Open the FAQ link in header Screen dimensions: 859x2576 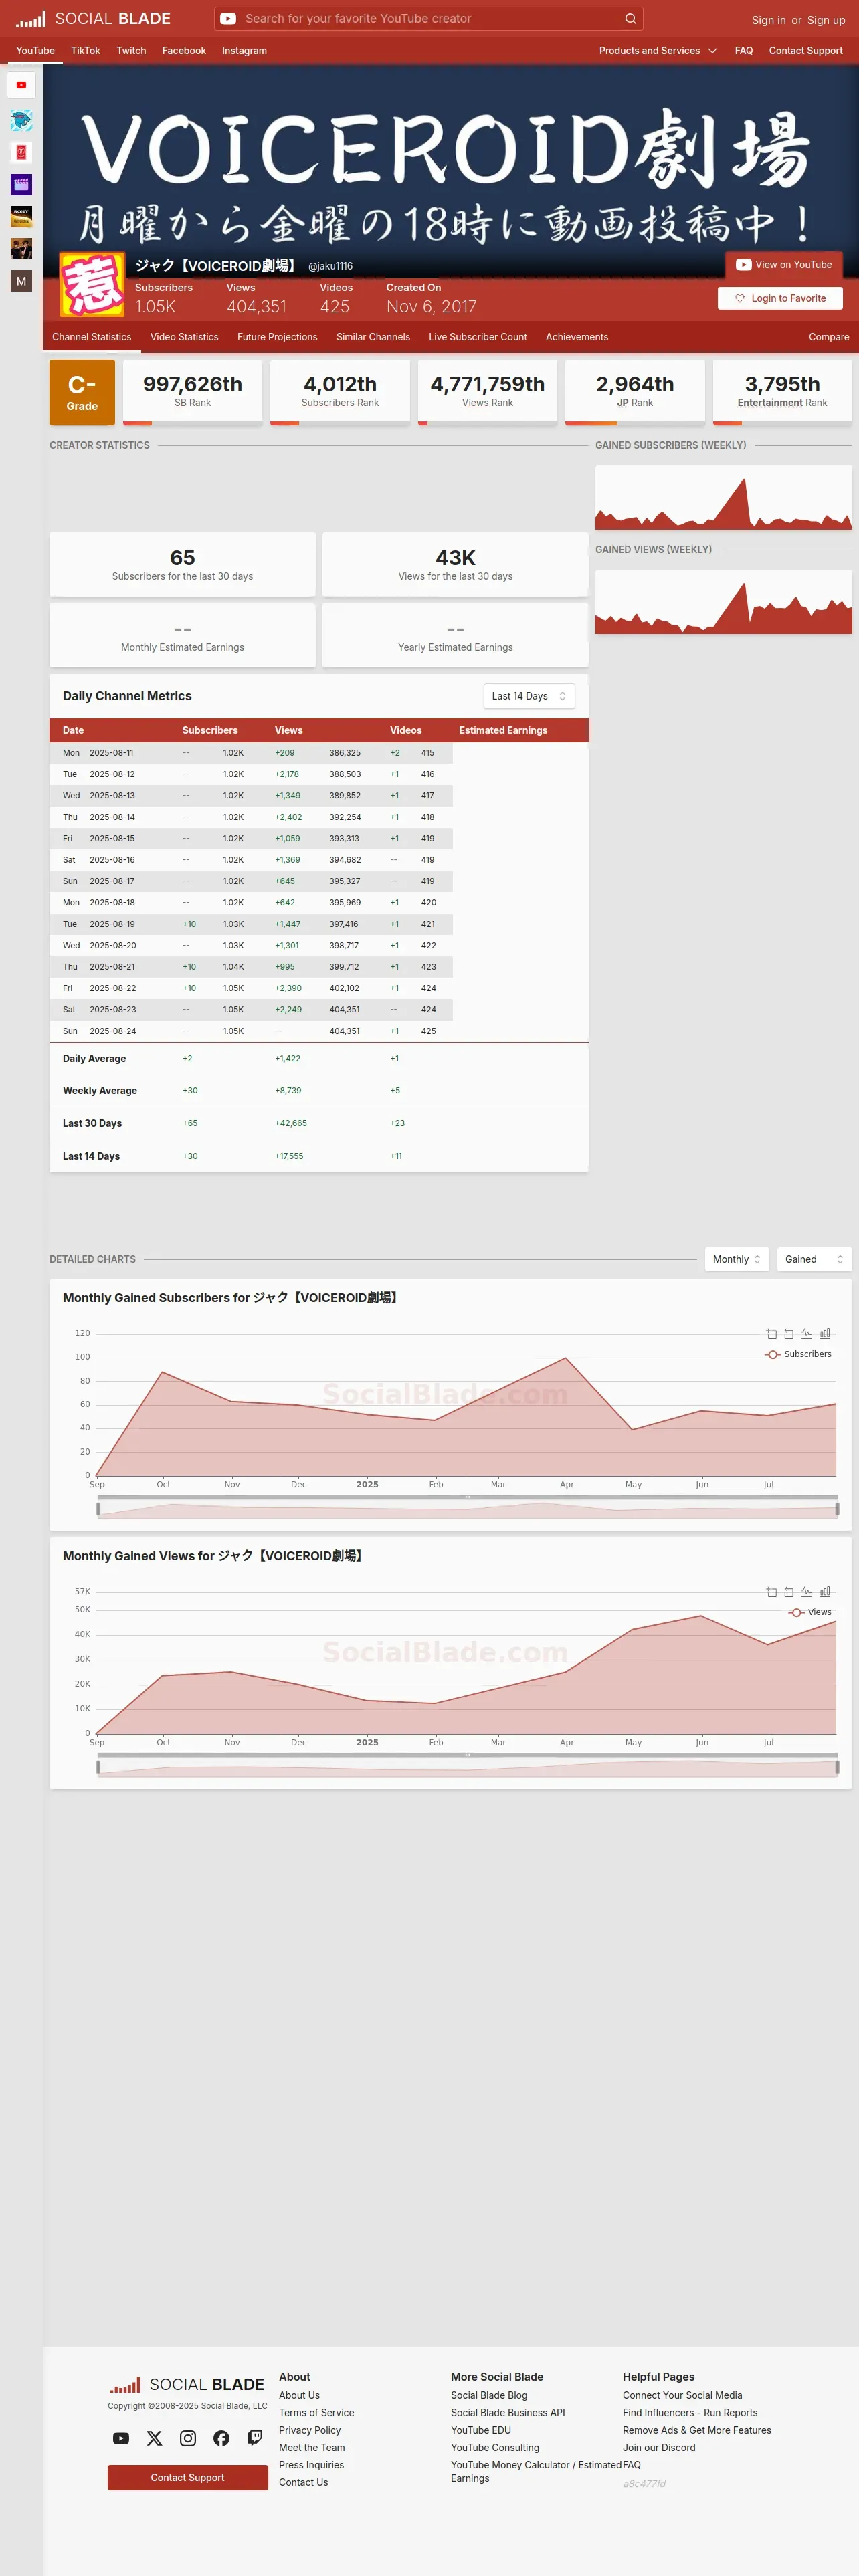(744, 51)
